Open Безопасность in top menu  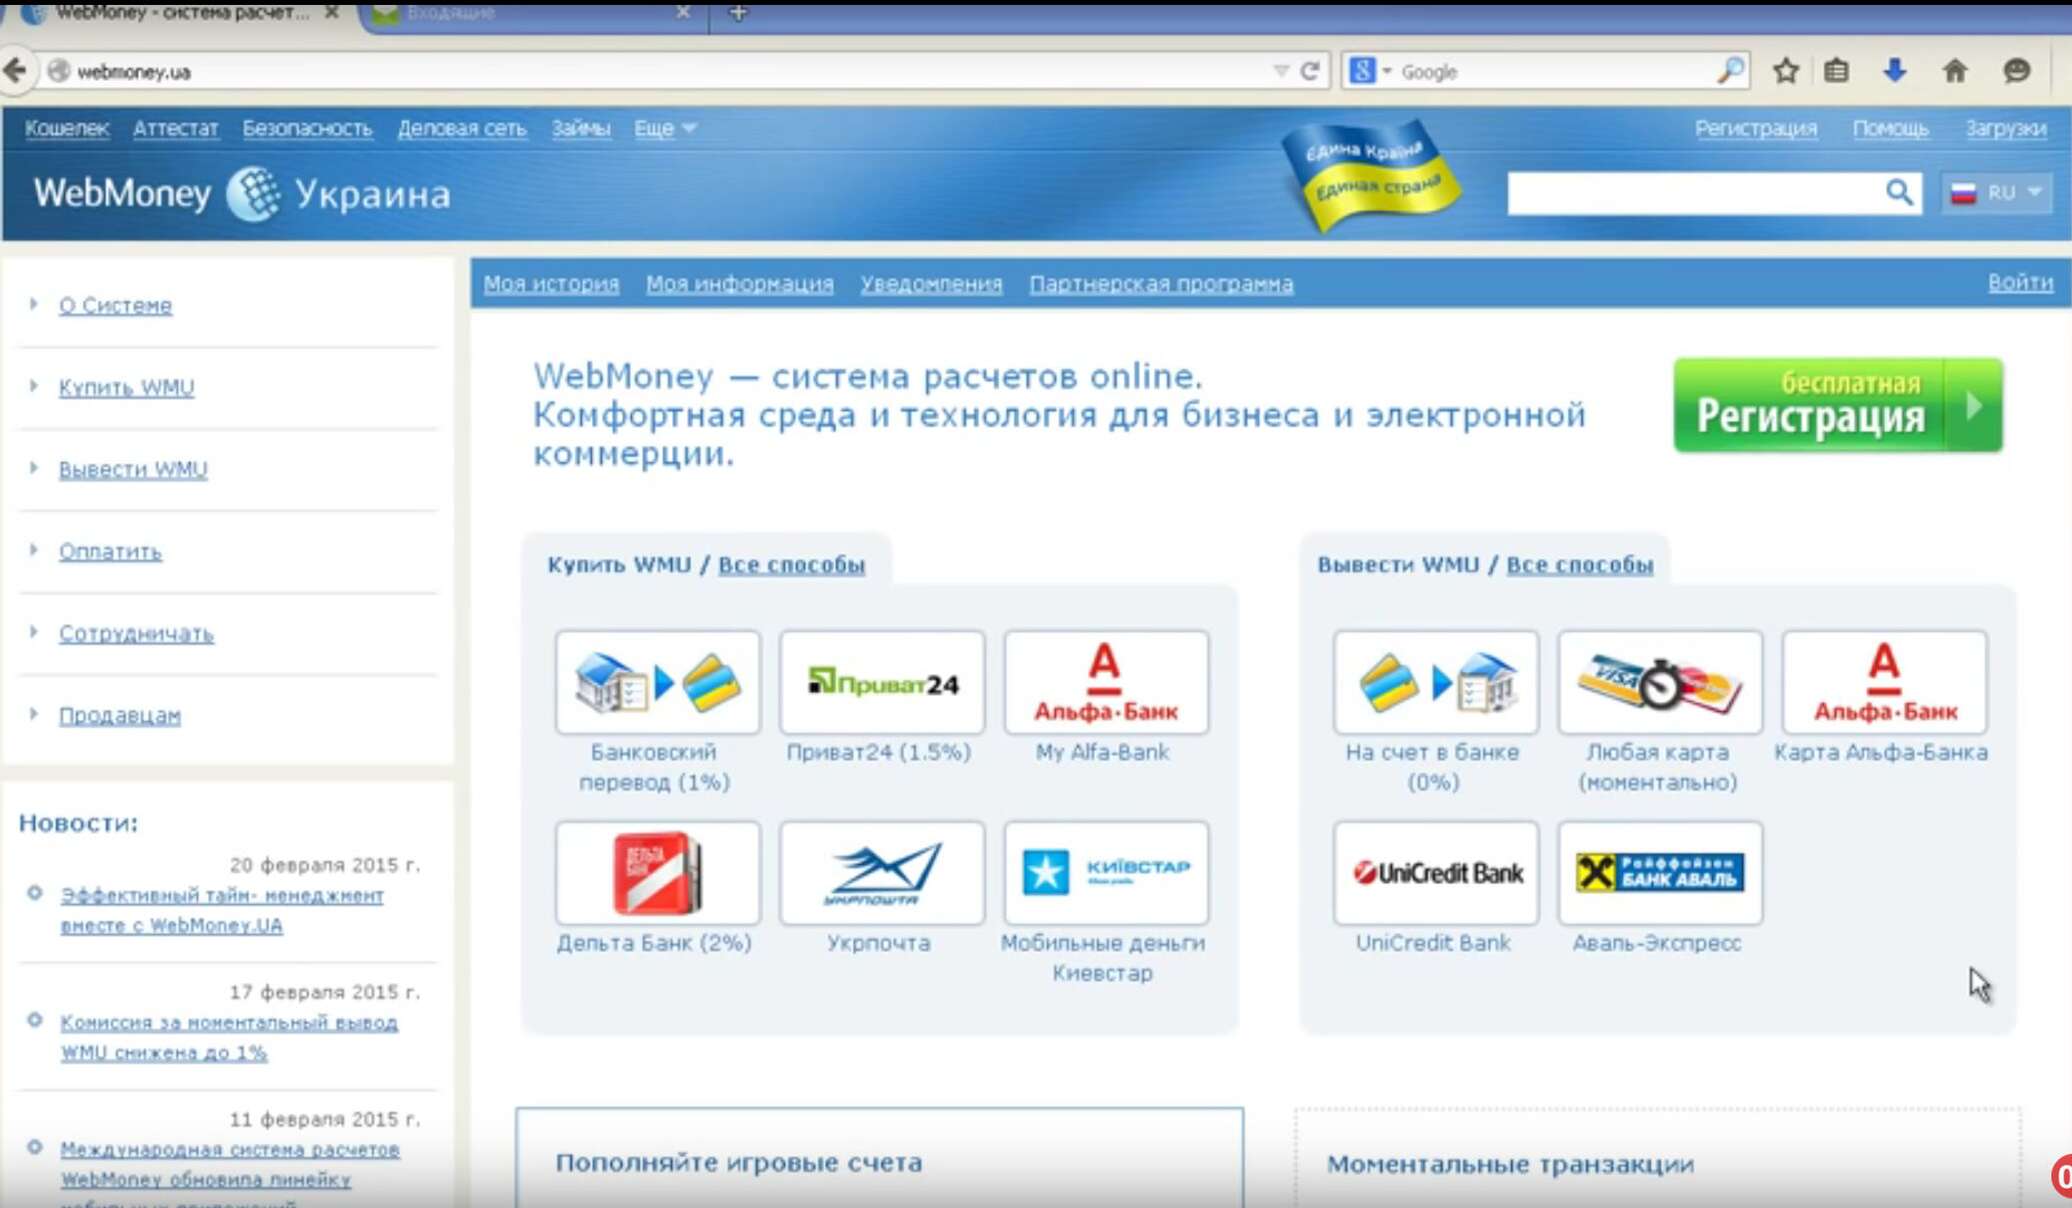[x=307, y=128]
